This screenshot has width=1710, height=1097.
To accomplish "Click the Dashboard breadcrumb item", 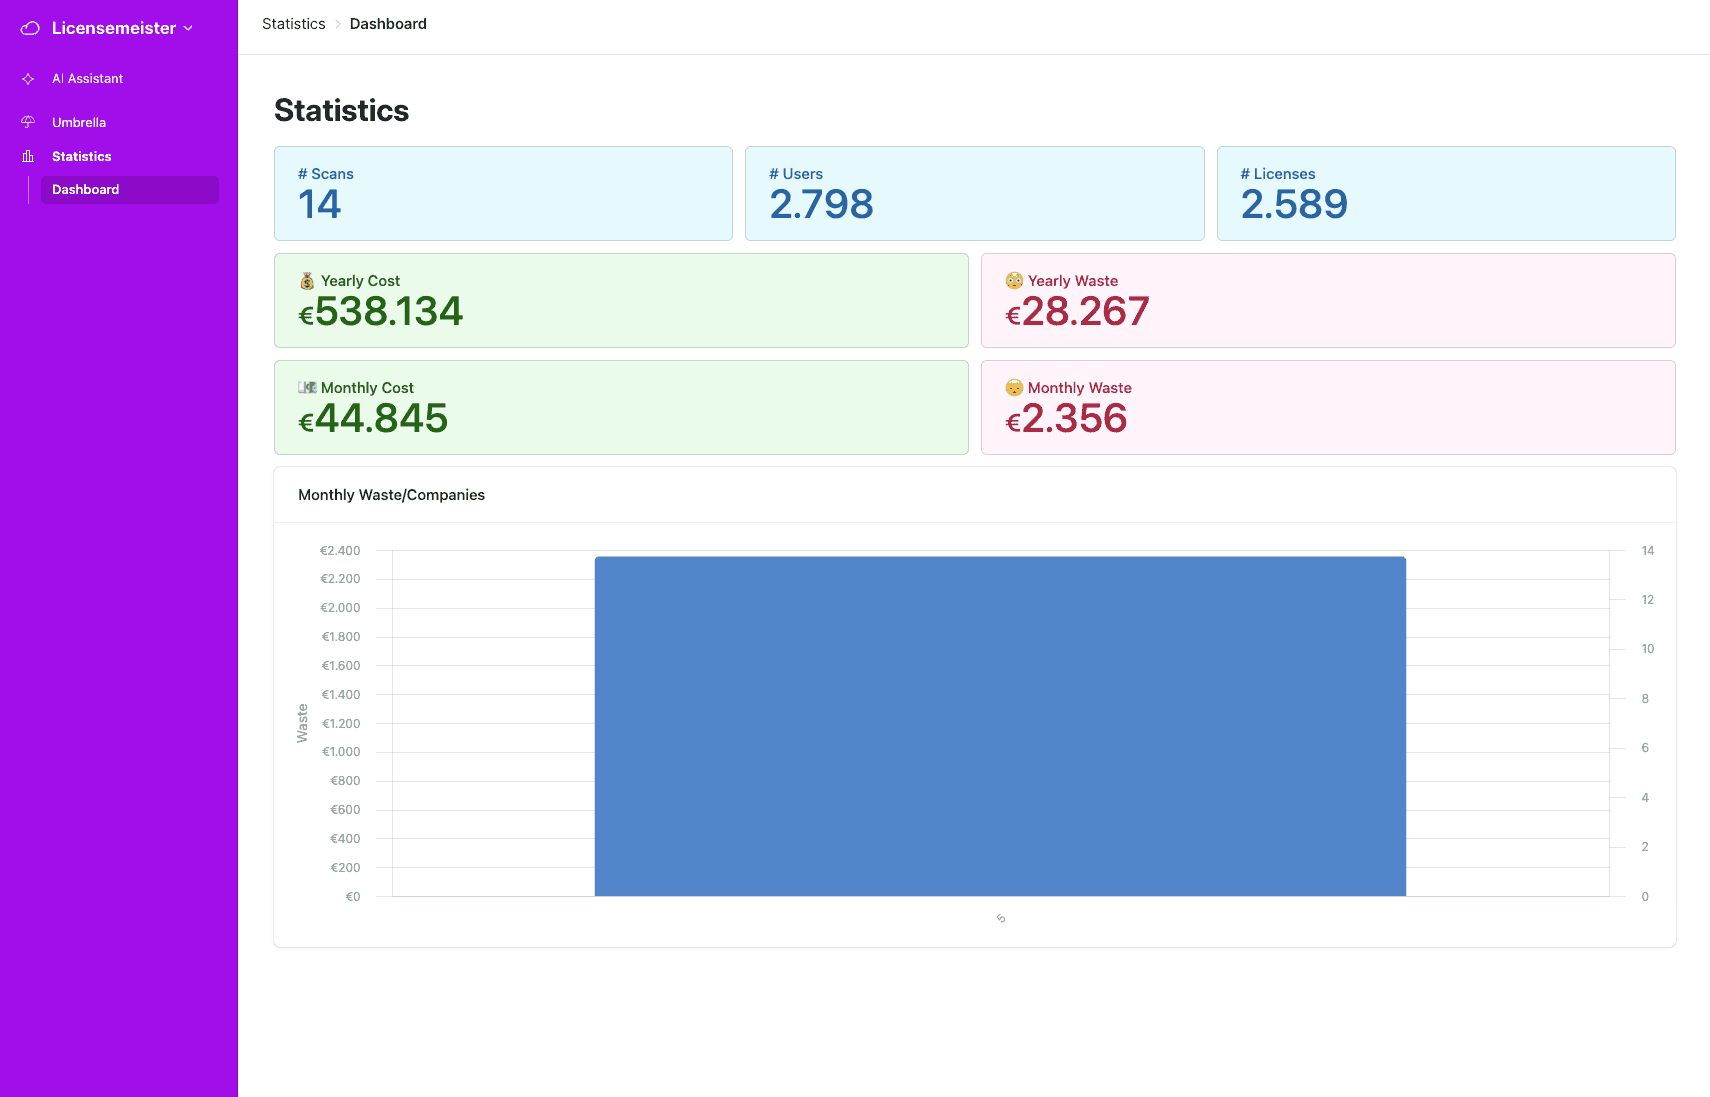I will [388, 24].
